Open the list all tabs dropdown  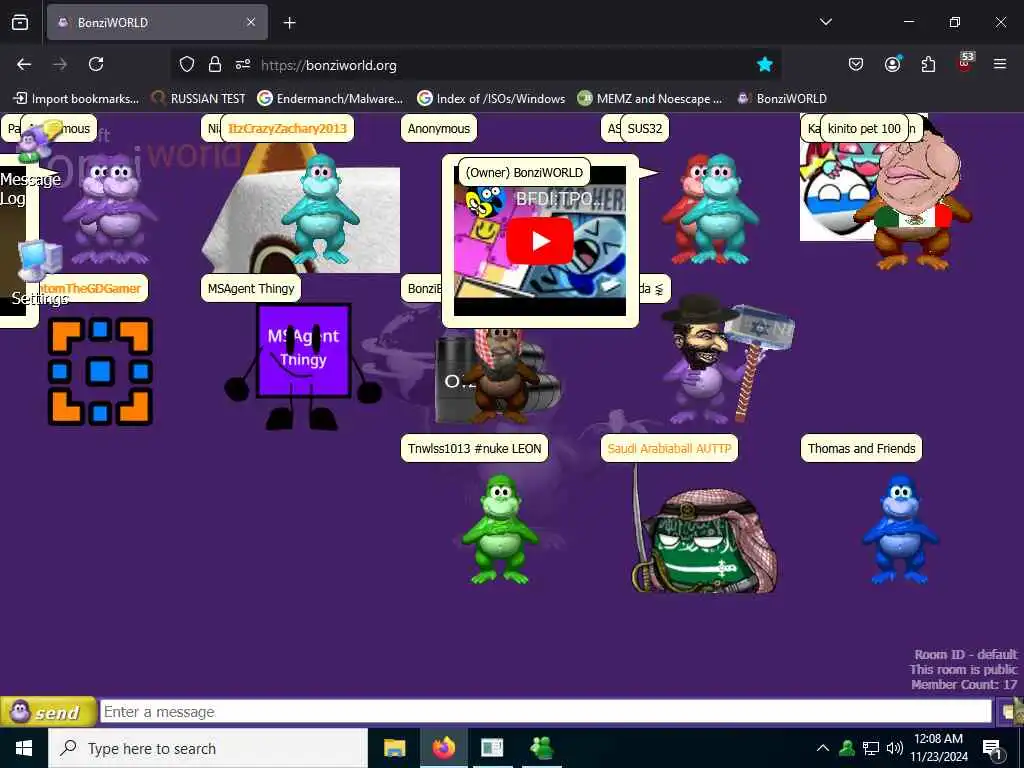(x=826, y=22)
